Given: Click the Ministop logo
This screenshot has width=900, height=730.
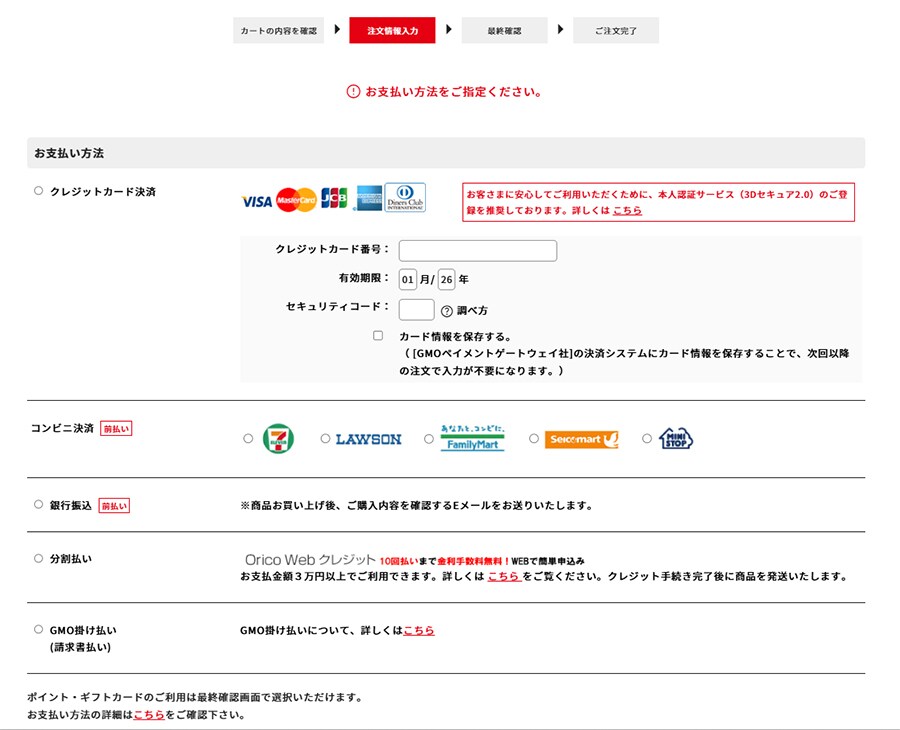Looking at the screenshot, I should (676, 439).
